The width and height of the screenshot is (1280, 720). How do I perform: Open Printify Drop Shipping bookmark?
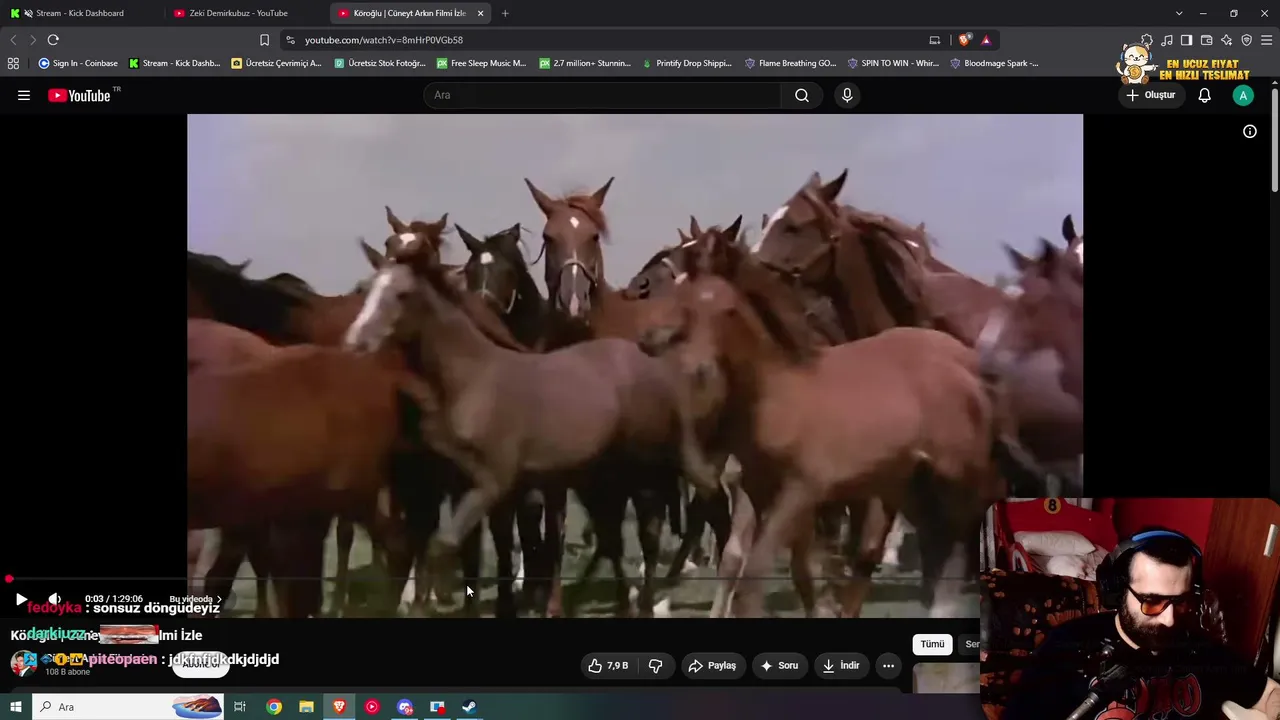(687, 63)
